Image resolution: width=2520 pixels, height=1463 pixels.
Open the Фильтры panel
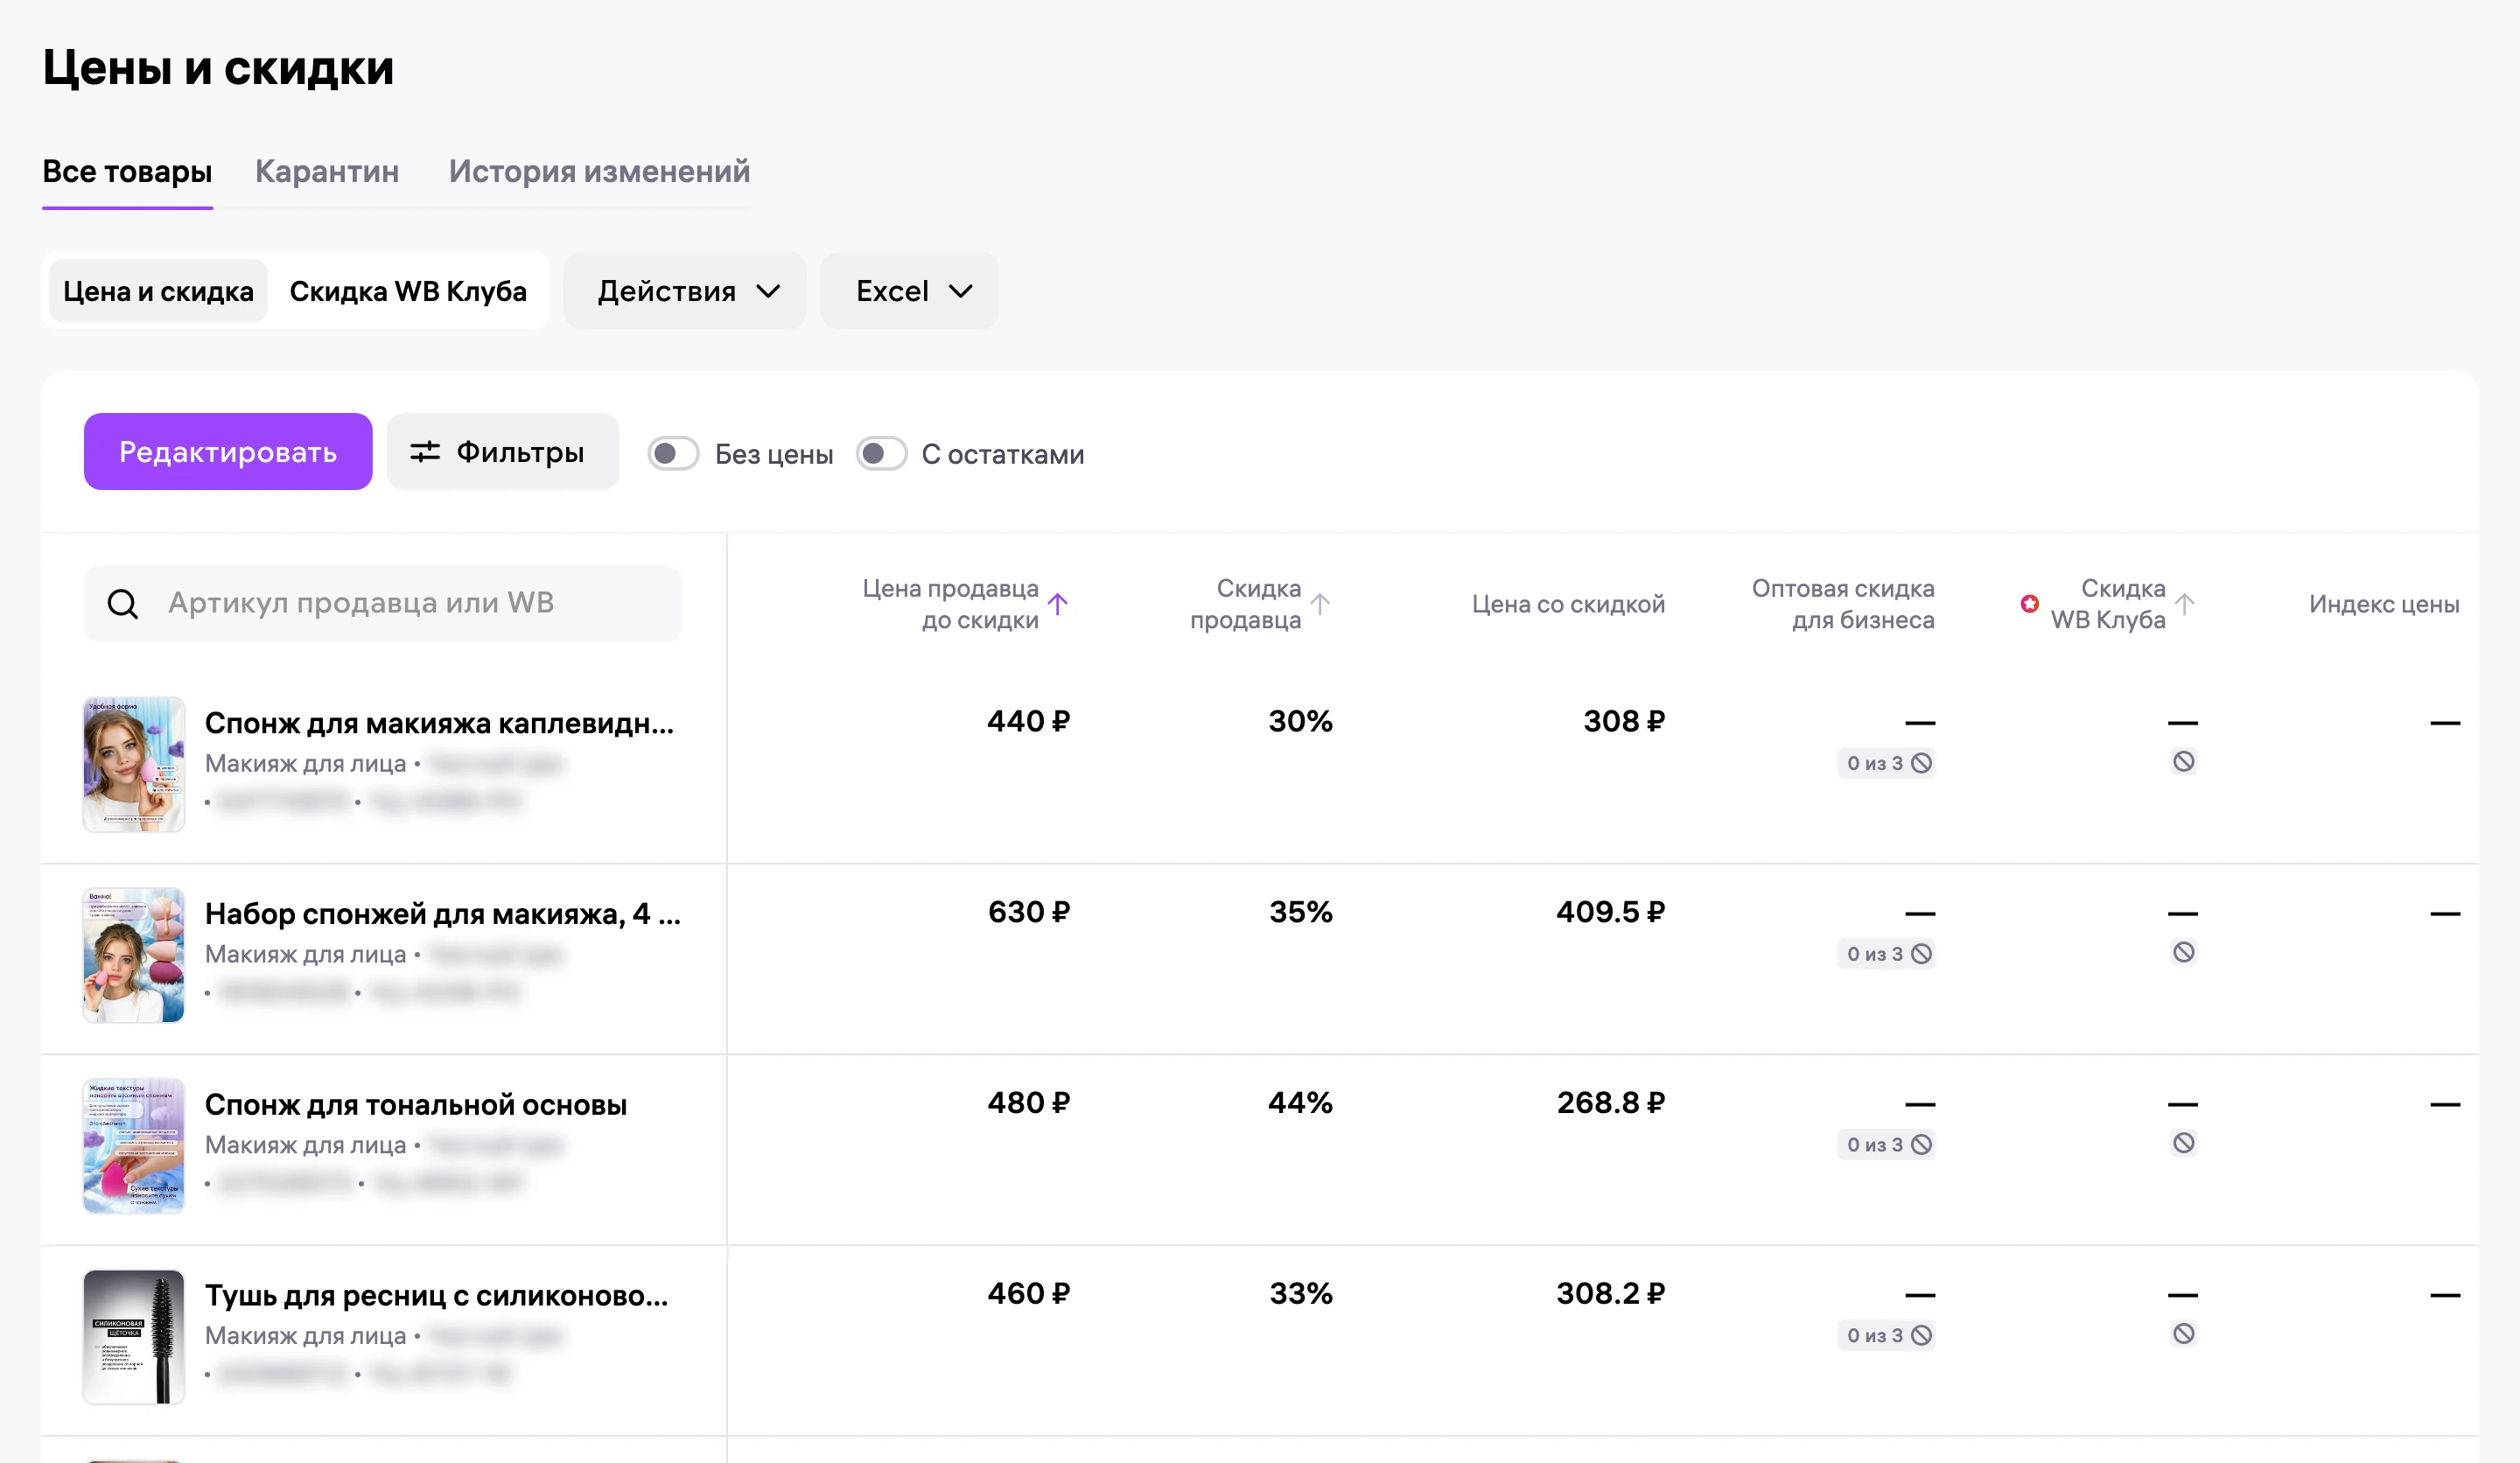click(502, 452)
